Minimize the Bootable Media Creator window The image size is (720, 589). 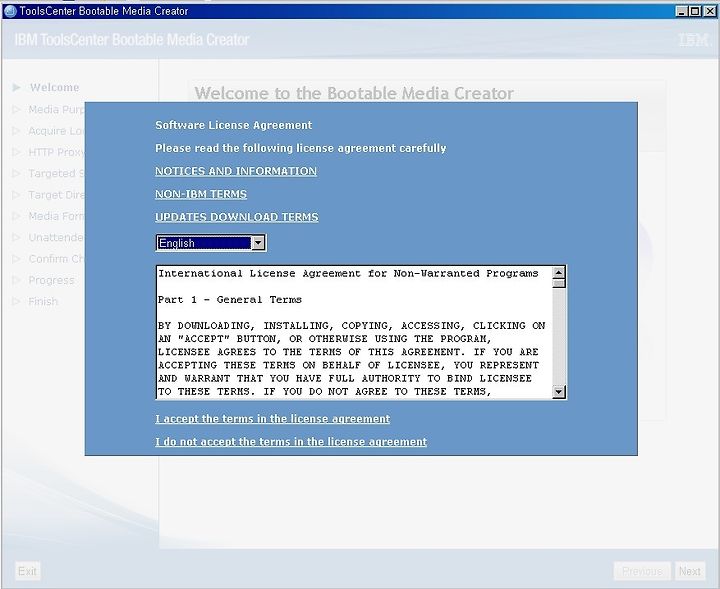point(681,11)
